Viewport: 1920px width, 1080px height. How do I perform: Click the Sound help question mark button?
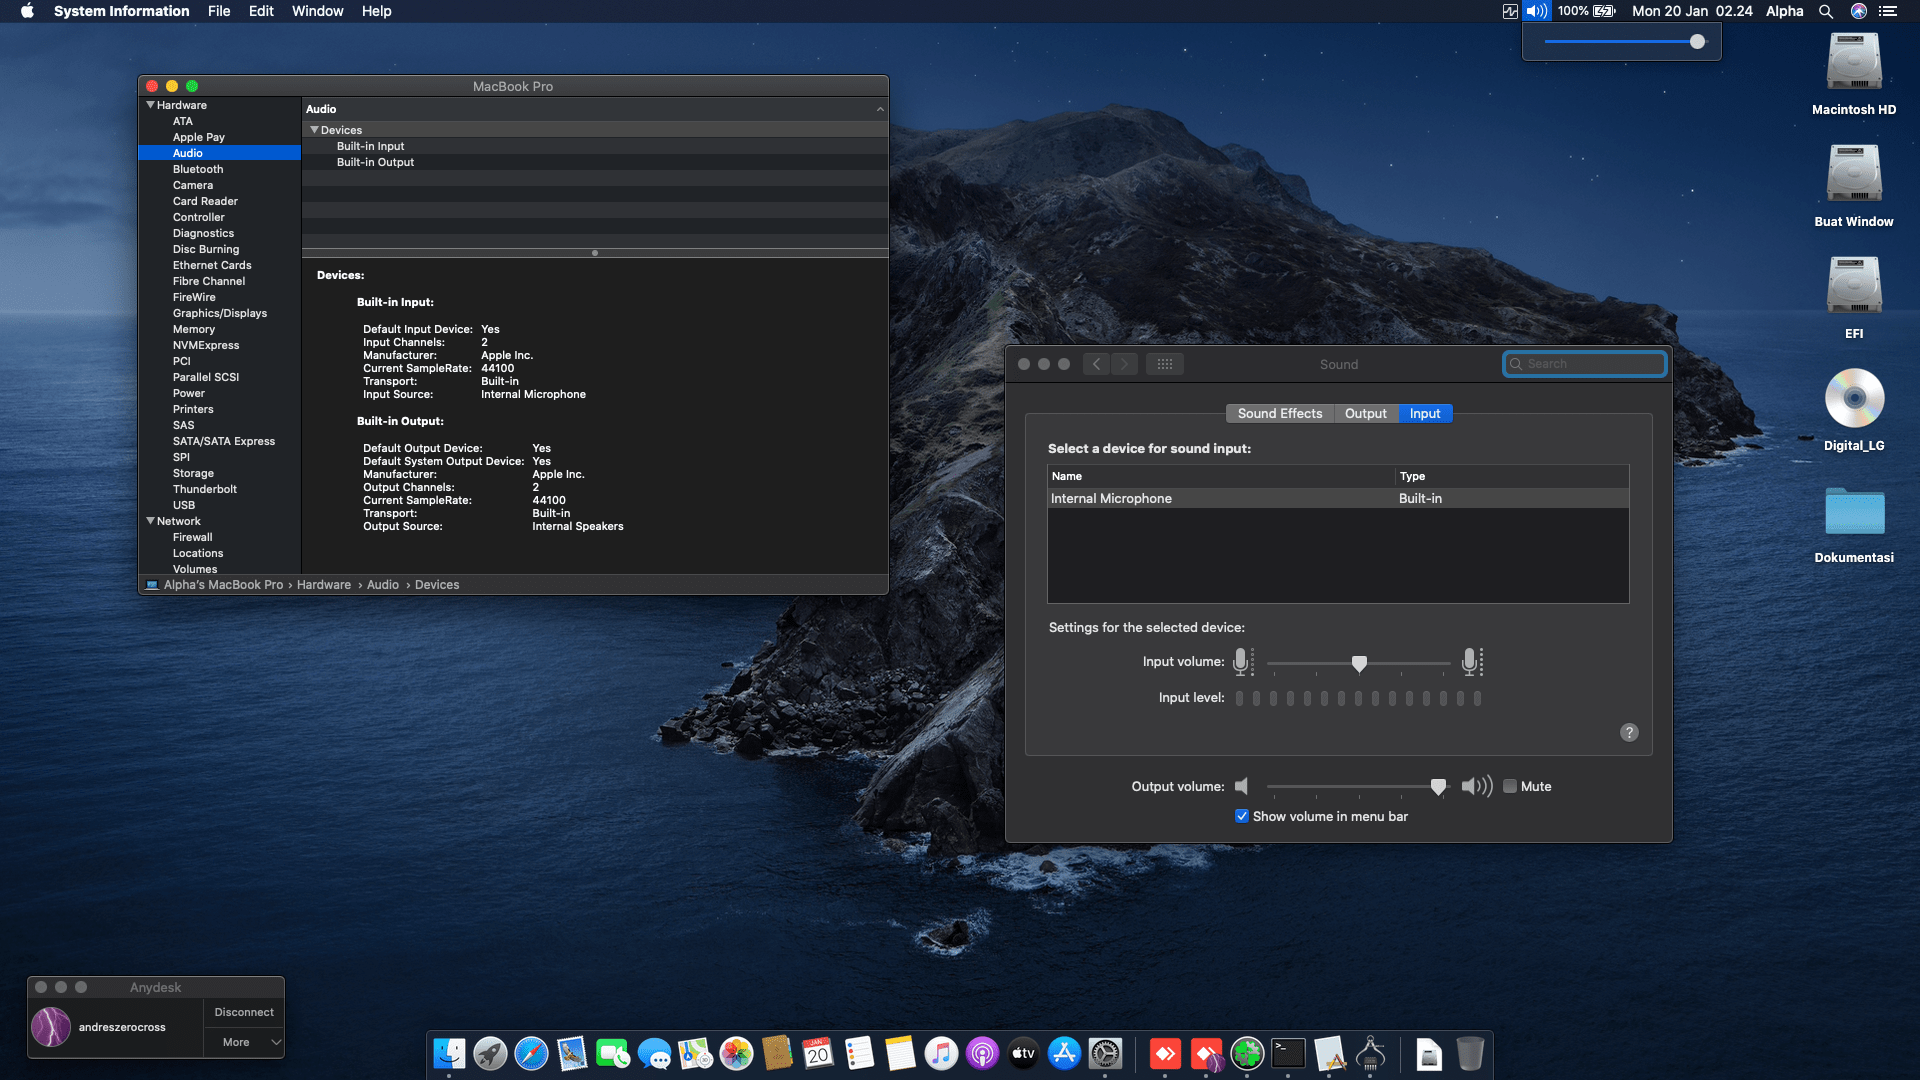point(1629,732)
